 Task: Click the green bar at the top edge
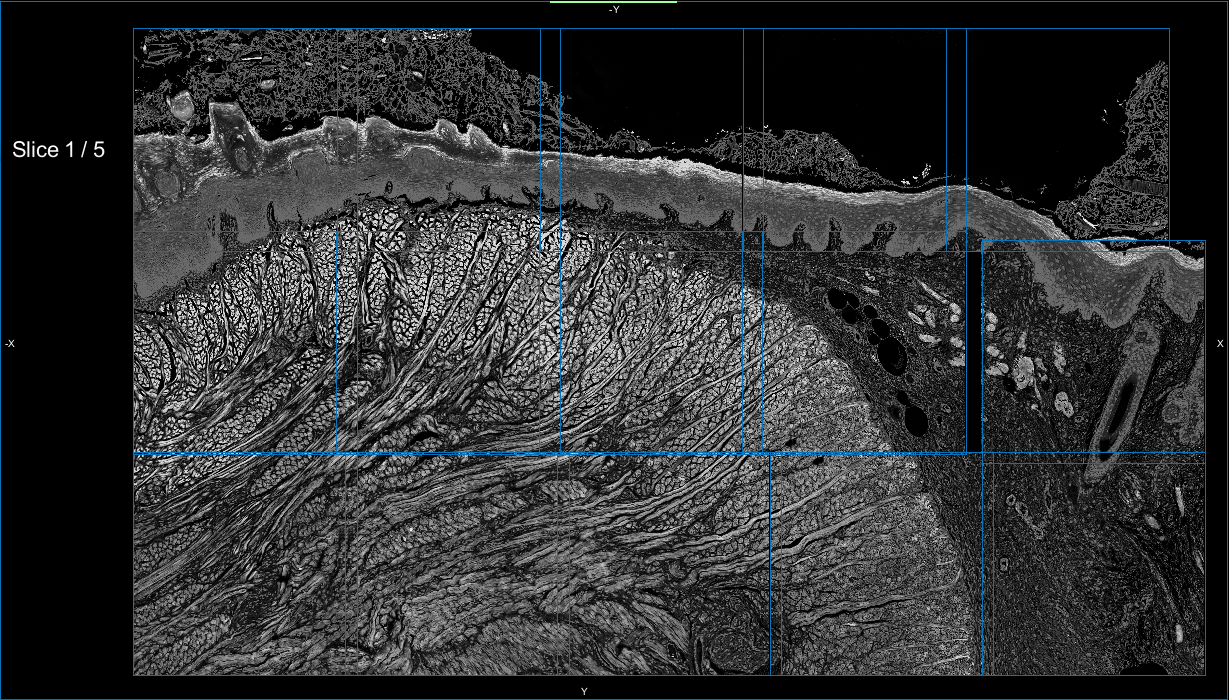(x=613, y=2)
